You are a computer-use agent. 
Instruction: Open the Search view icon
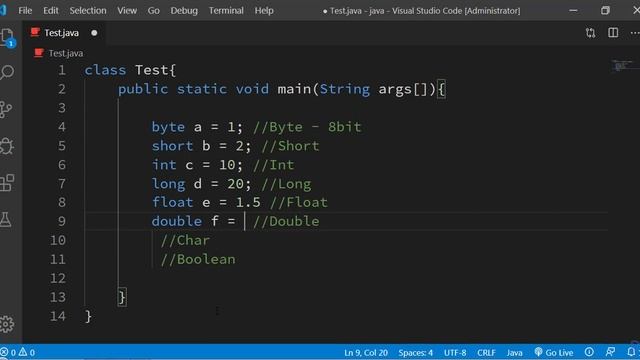(x=7, y=73)
